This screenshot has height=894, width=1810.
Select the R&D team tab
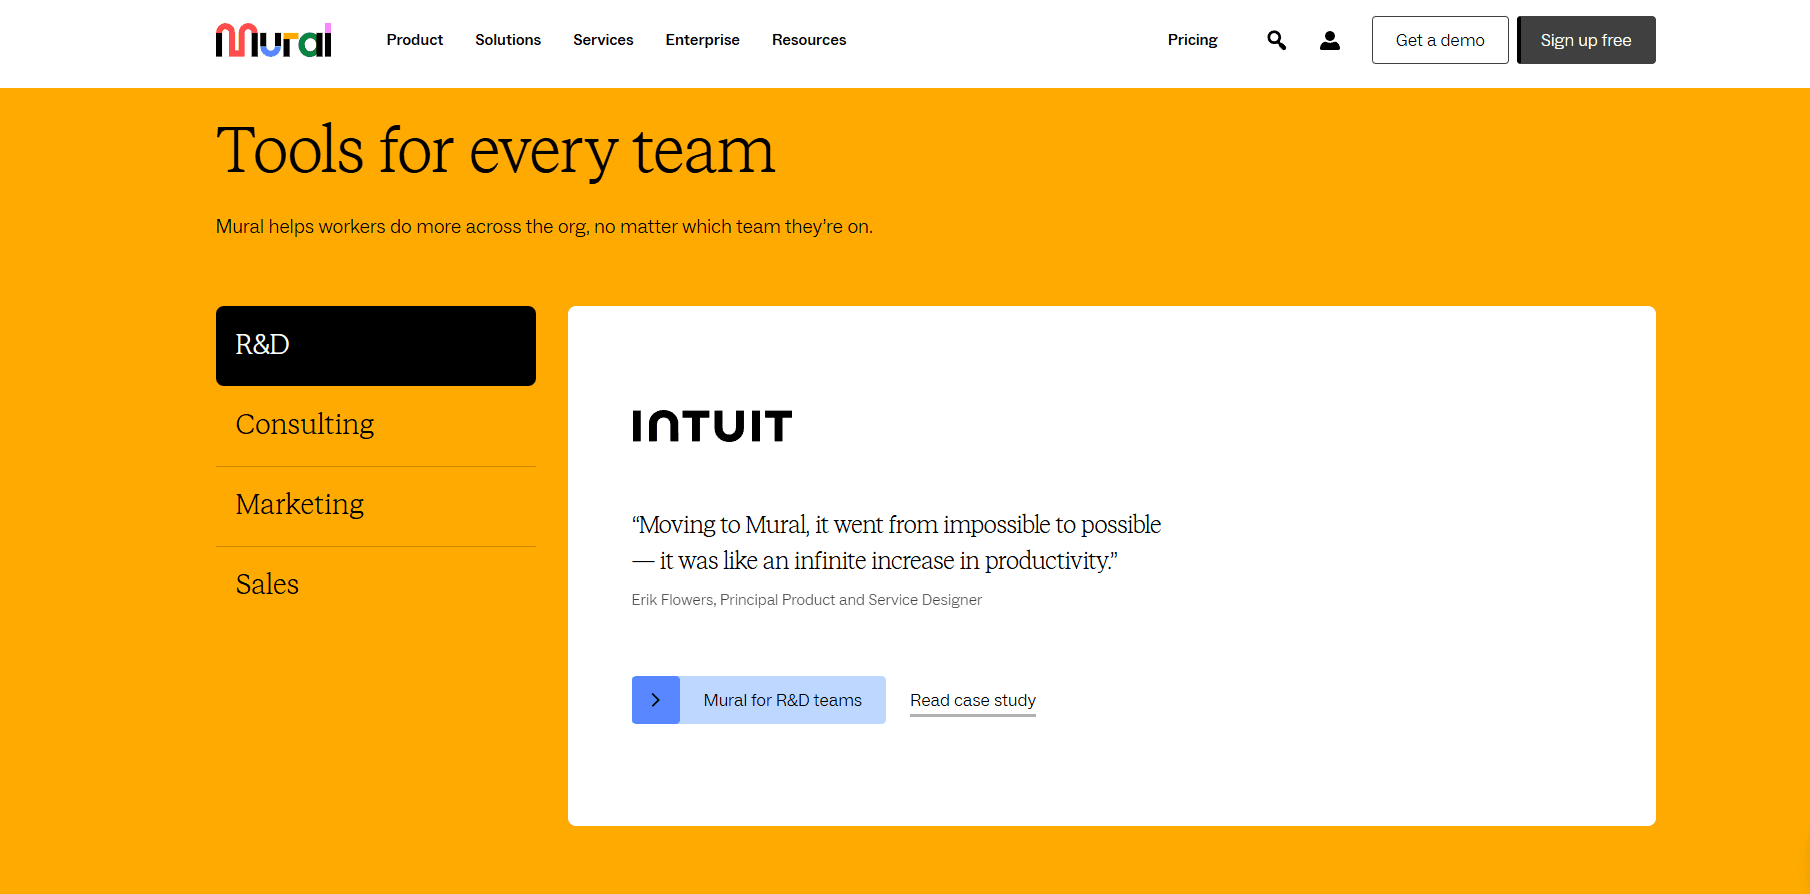[376, 346]
